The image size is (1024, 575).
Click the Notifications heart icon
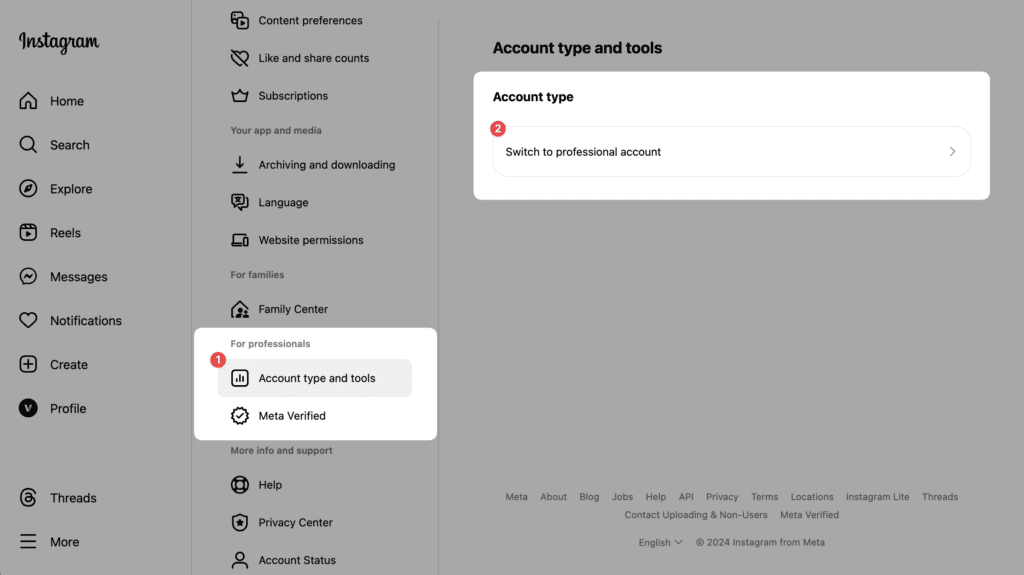(x=28, y=320)
